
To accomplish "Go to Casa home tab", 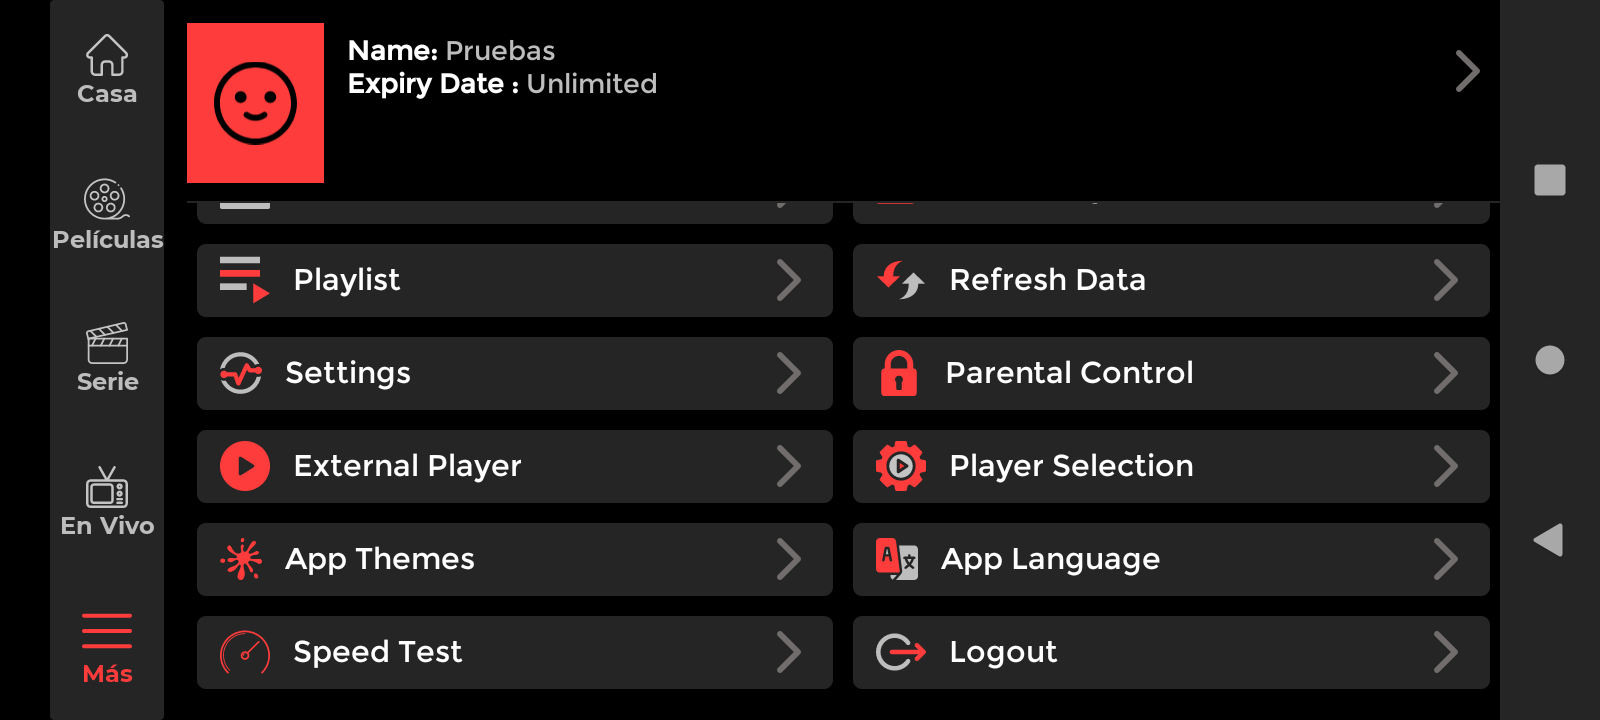I will pyautogui.click(x=107, y=70).
